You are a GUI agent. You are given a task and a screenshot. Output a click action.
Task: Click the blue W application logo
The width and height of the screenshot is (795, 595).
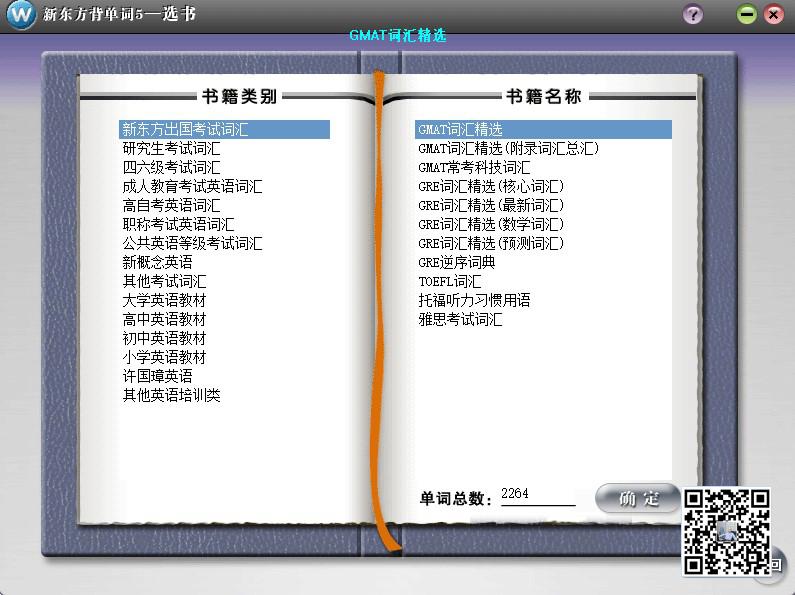point(19,15)
